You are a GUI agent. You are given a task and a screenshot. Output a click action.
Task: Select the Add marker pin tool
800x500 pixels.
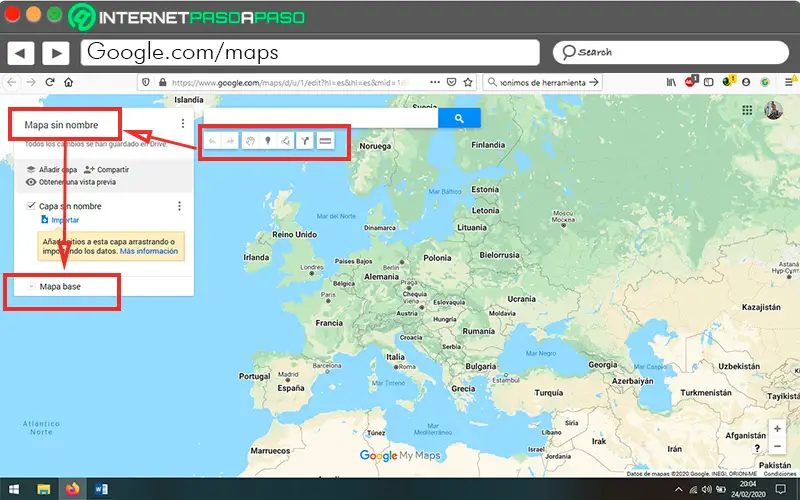point(268,141)
